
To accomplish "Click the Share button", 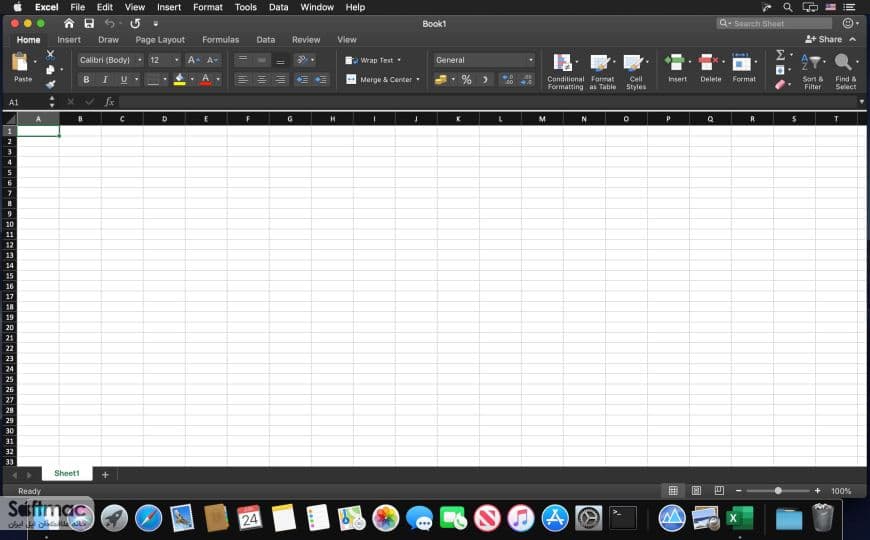I will click(824, 39).
